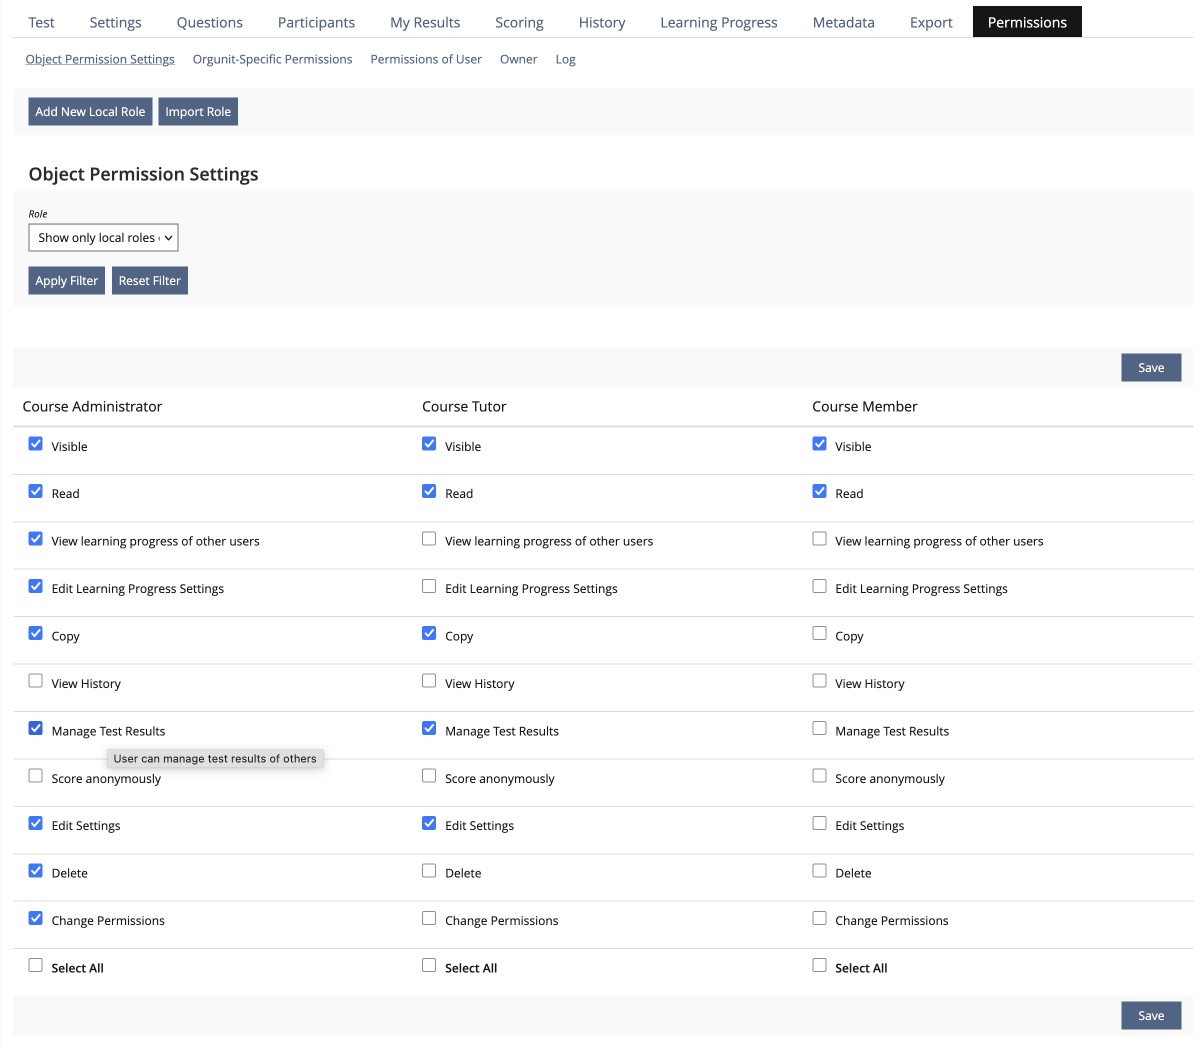
Task: Enable Score anonymously for Course Administrator
Action: (x=35, y=776)
